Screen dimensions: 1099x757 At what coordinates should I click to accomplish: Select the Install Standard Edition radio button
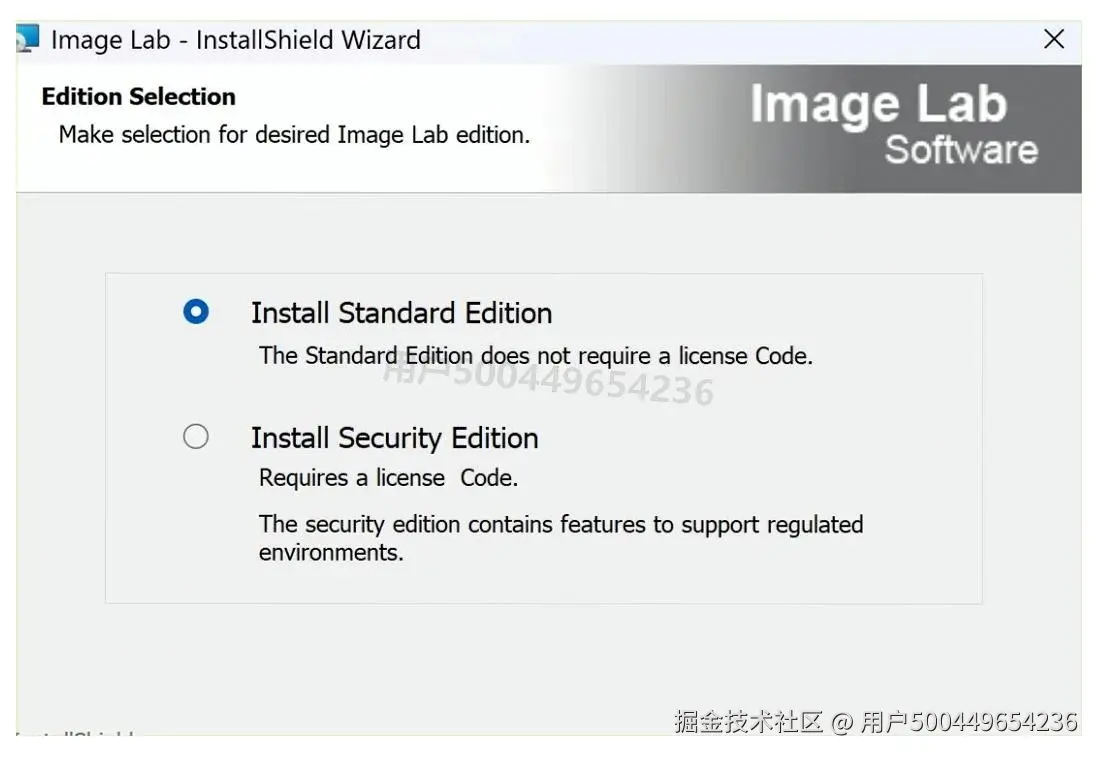click(x=196, y=312)
